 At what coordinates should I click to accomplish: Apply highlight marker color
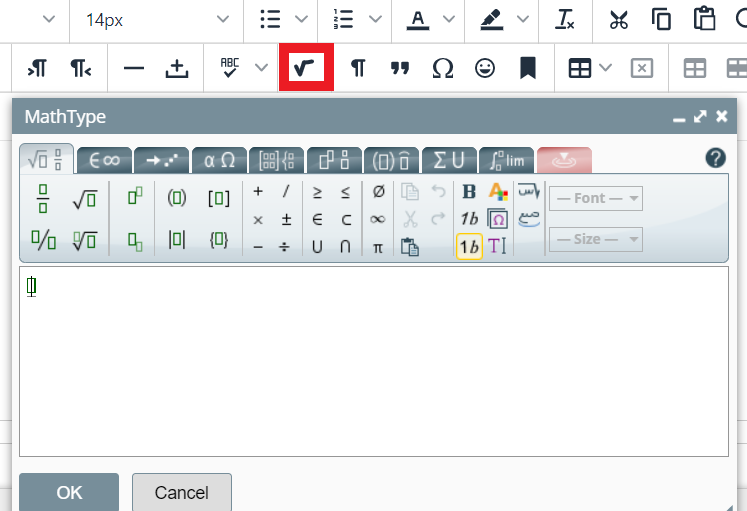coord(492,20)
